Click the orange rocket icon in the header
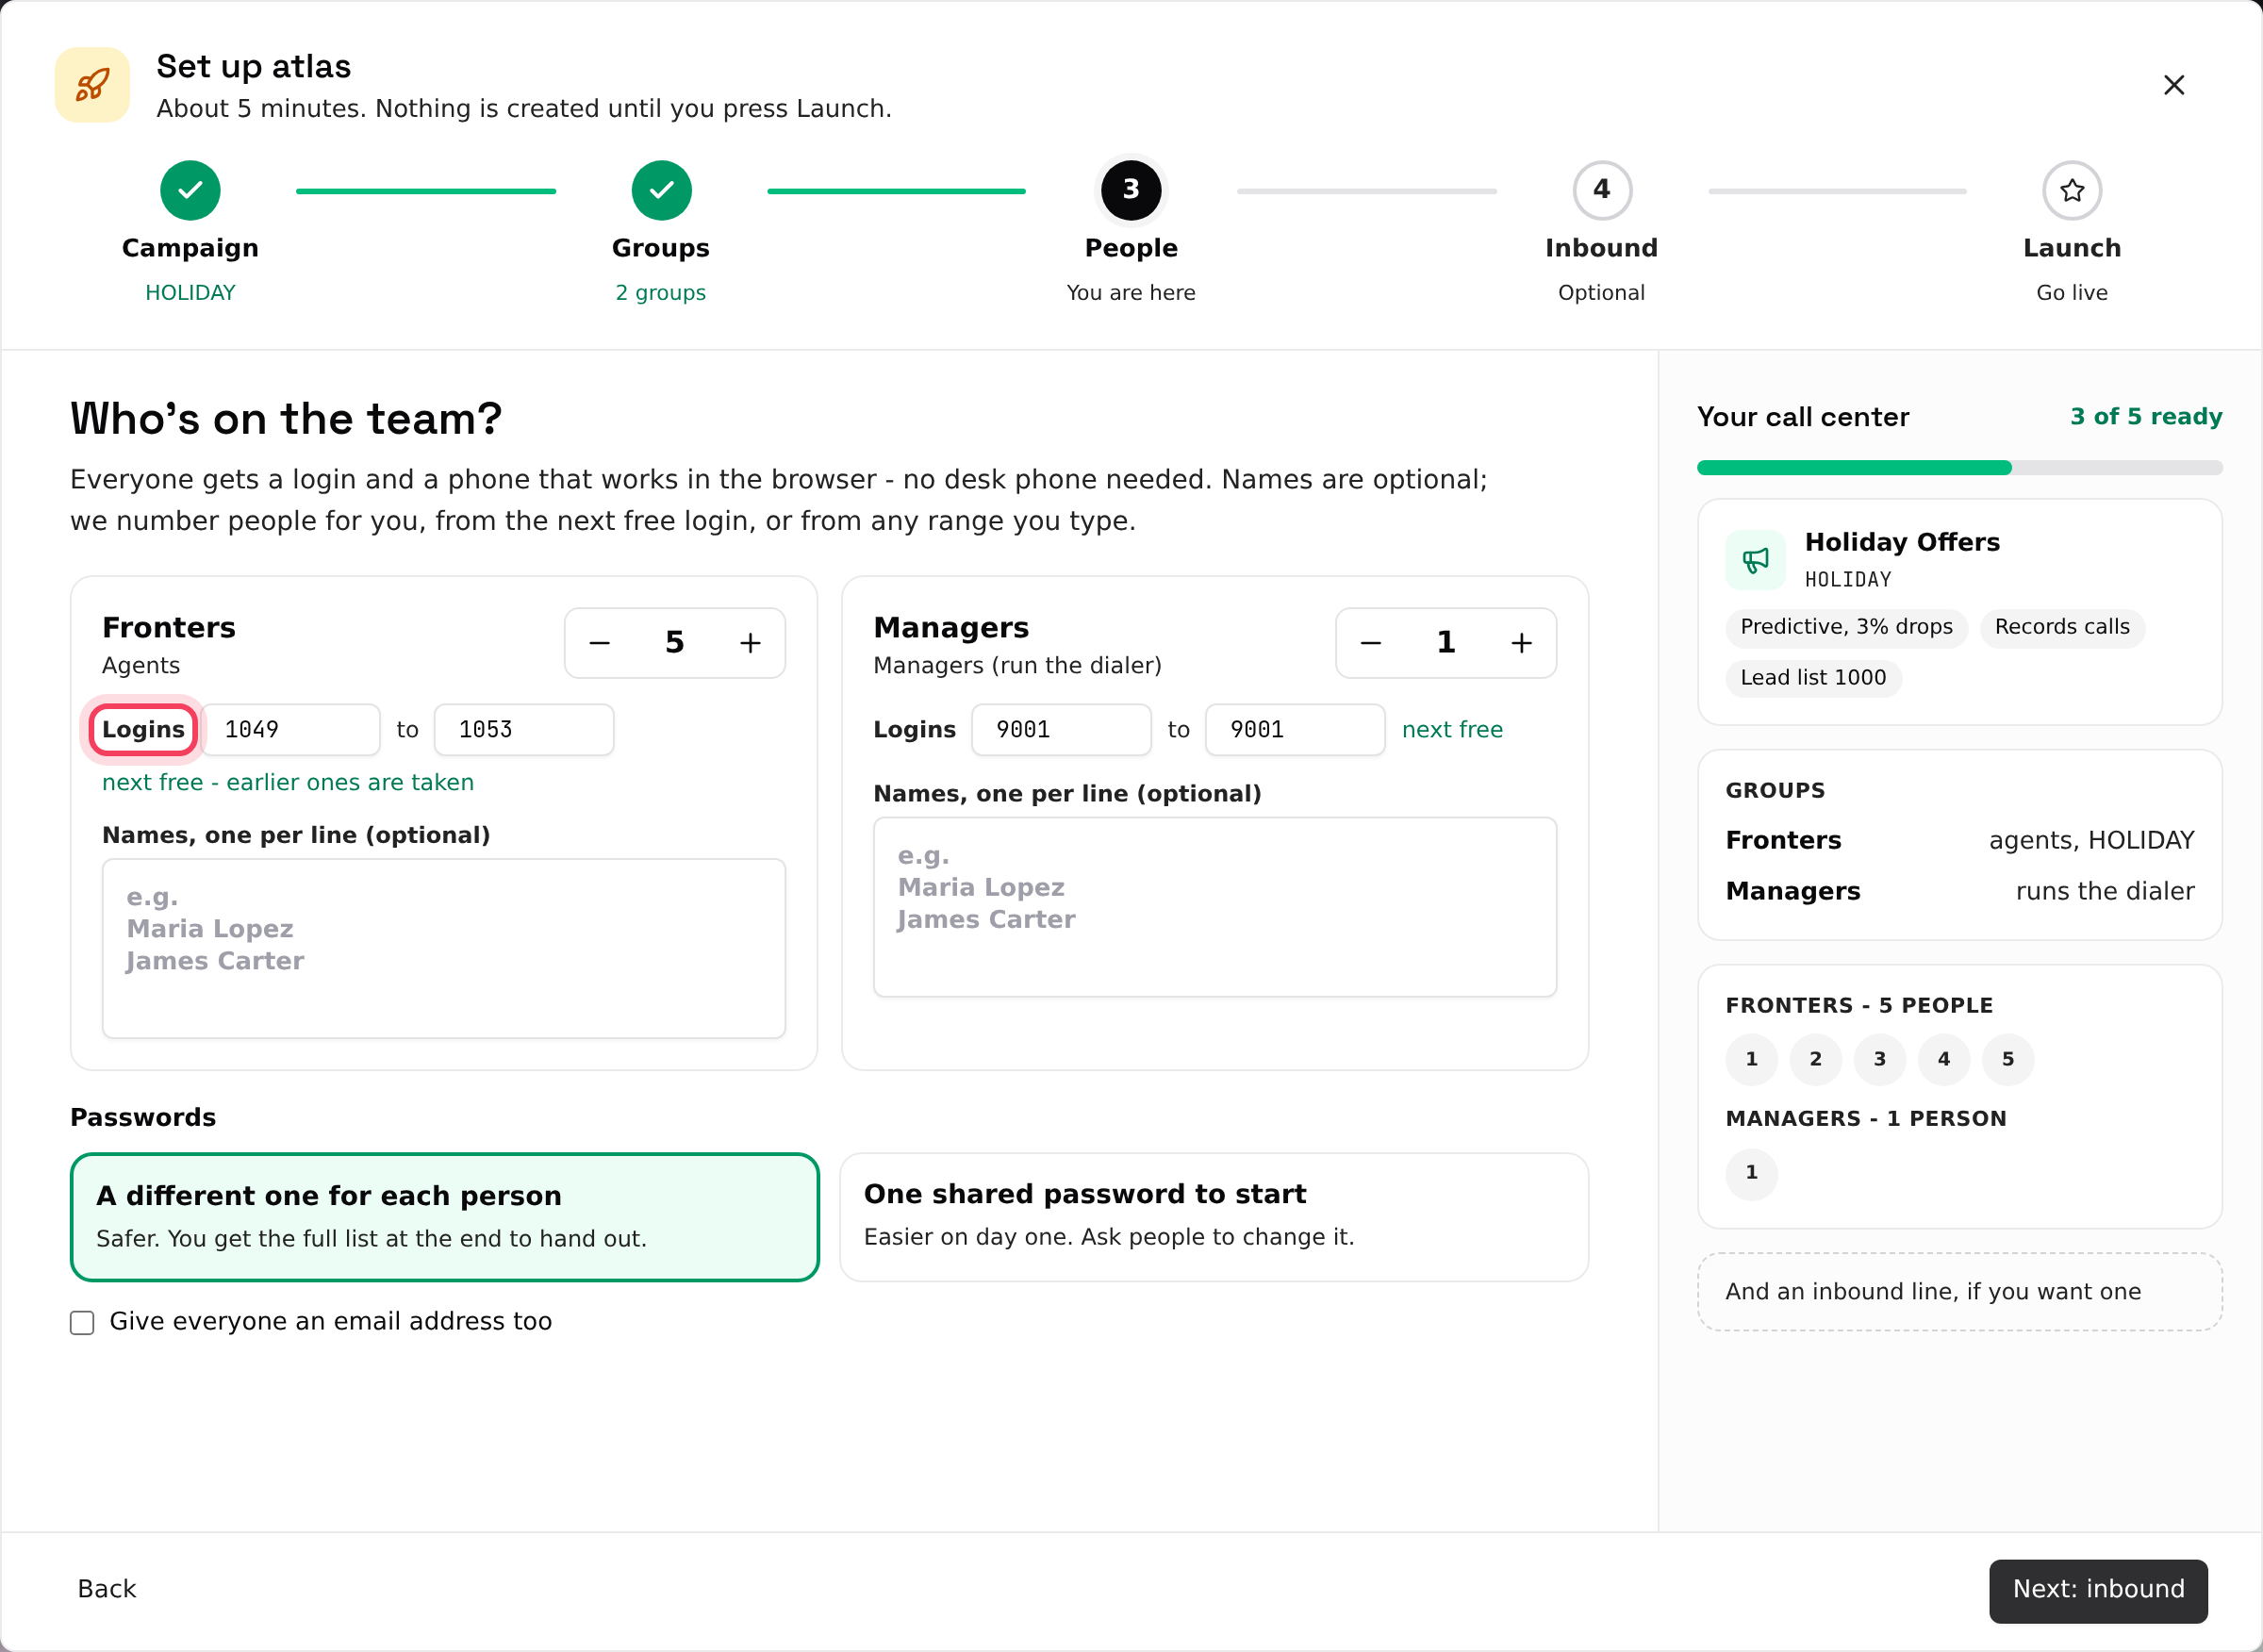This screenshot has height=1652, width=2263. [x=92, y=85]
